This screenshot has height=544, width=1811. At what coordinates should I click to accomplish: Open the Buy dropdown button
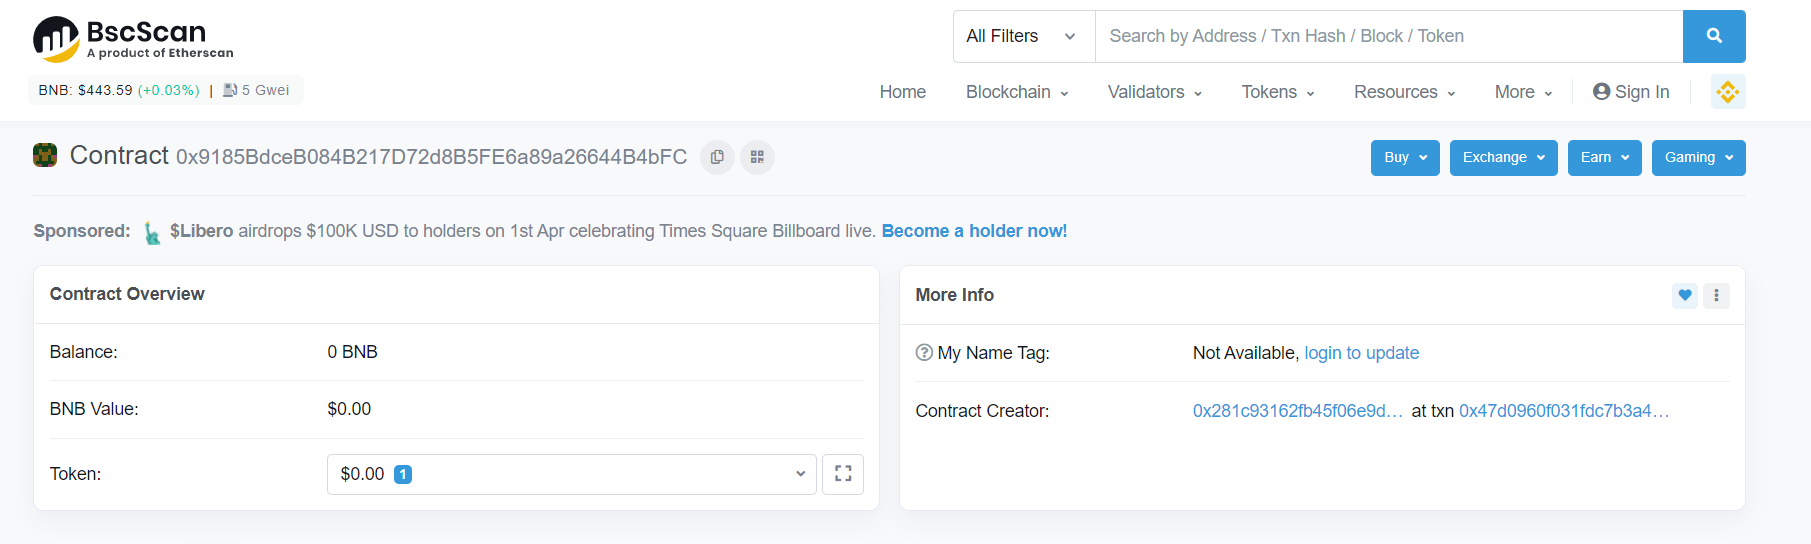tap(1405, 158)
